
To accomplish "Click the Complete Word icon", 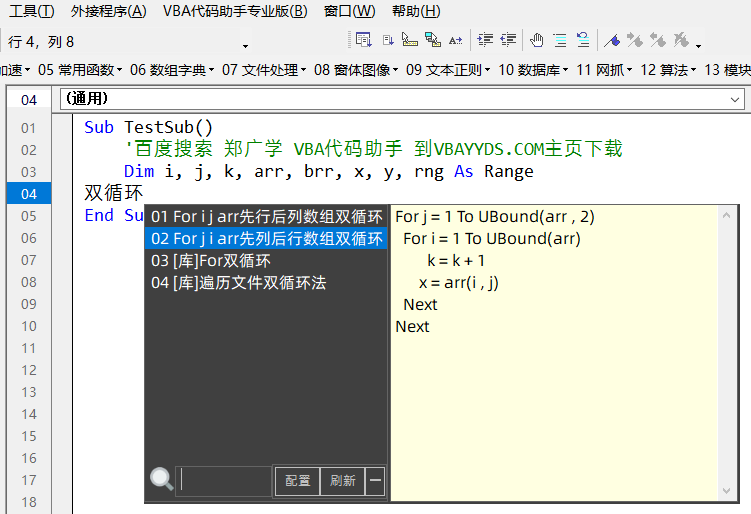I will [456, 40].
